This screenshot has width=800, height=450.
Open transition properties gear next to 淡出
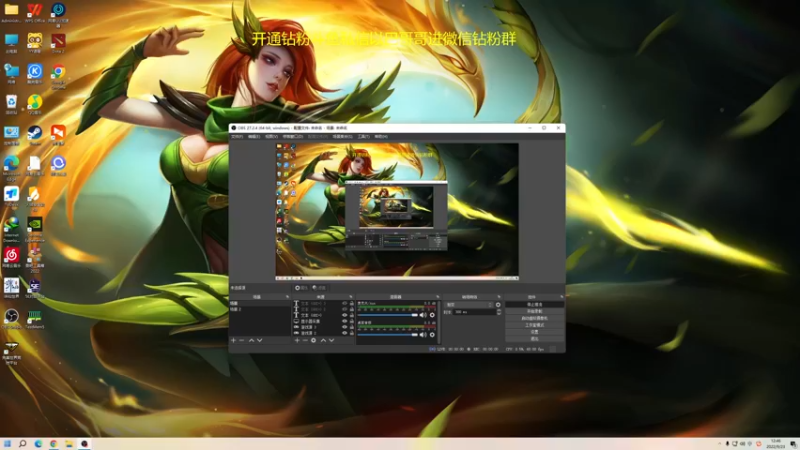click(x=498, y=305)
